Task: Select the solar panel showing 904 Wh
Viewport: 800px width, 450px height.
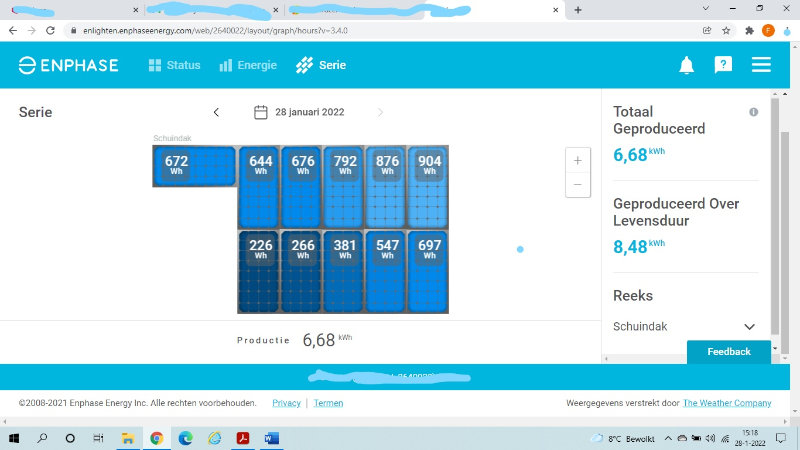Action: (428, 186)
